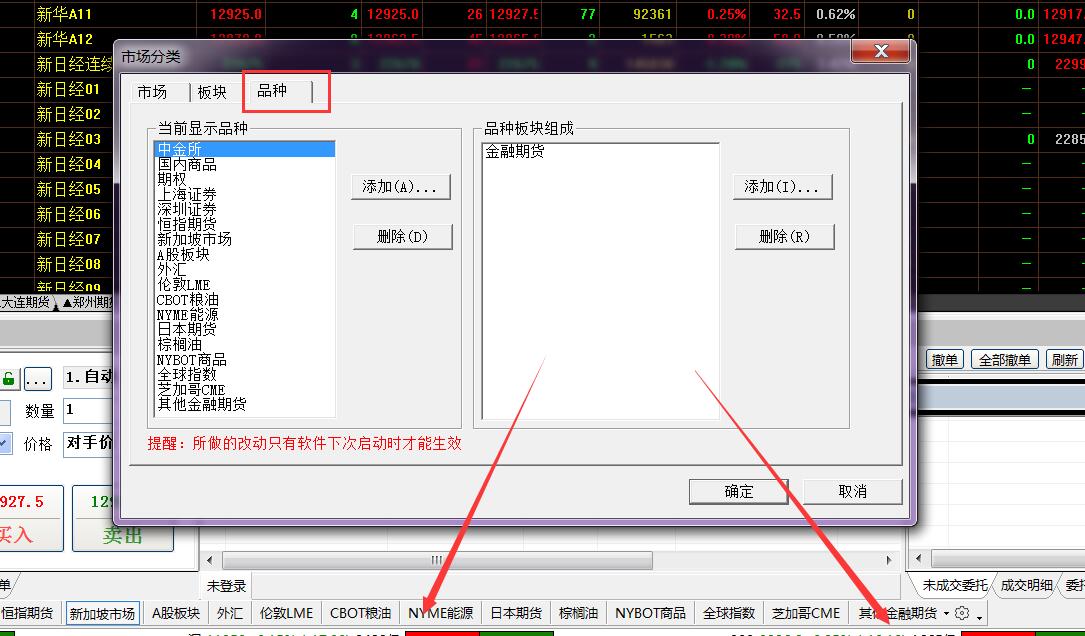This screenshot has height=636, width=1085.
Task: Click the 未登录 status tab
Action: (x=226, y=586)
